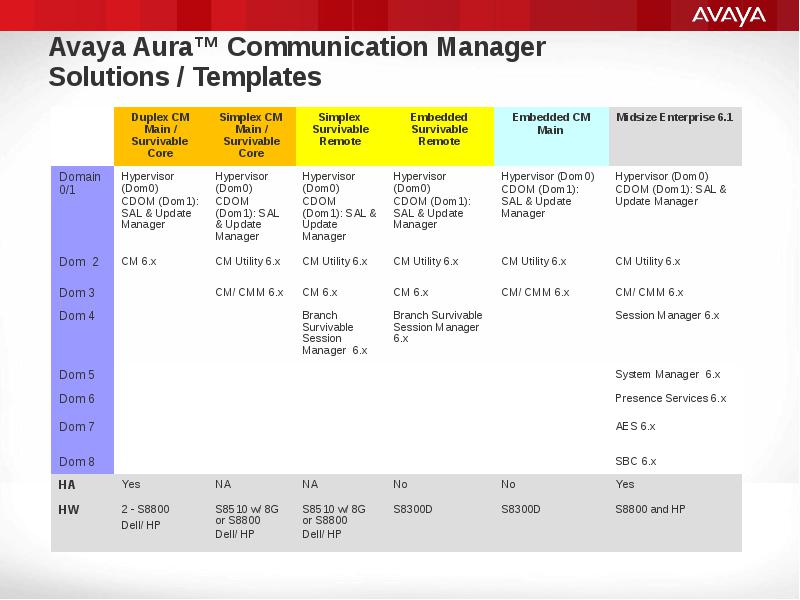The image size is (800, 600).
Task: Select 'CM 6.x' under Embedded Survivable Remote
Action: 411,293
